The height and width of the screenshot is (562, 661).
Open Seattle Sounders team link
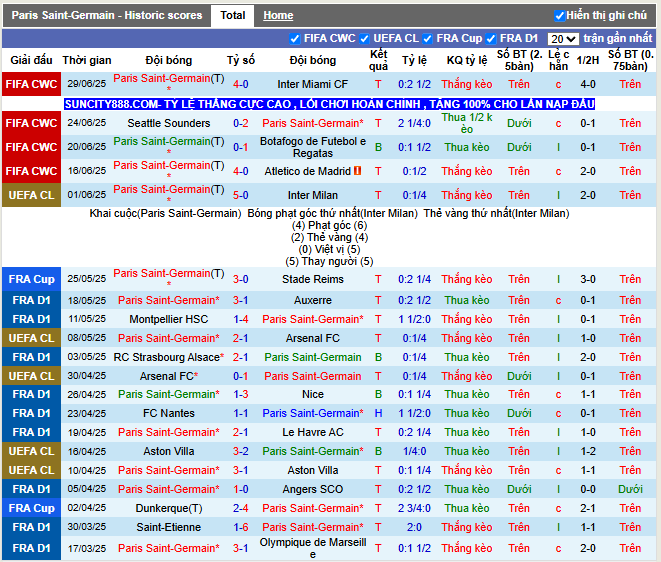pos(169,123)
